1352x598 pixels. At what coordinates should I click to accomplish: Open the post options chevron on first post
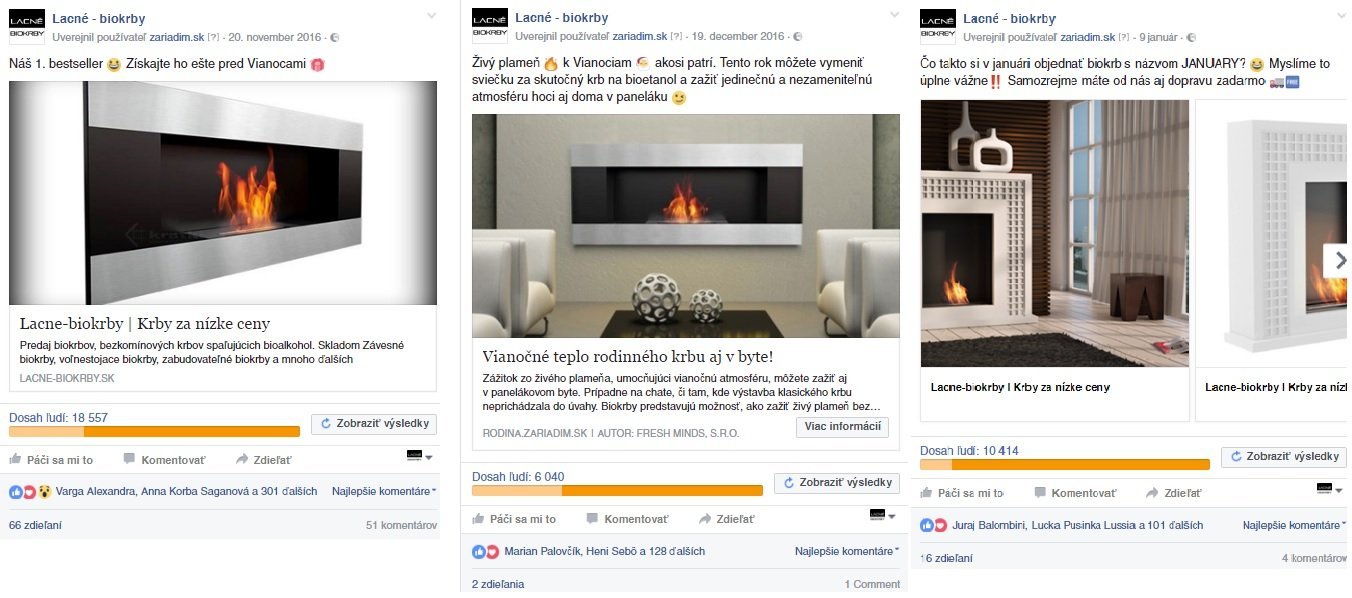coord(432,15)
